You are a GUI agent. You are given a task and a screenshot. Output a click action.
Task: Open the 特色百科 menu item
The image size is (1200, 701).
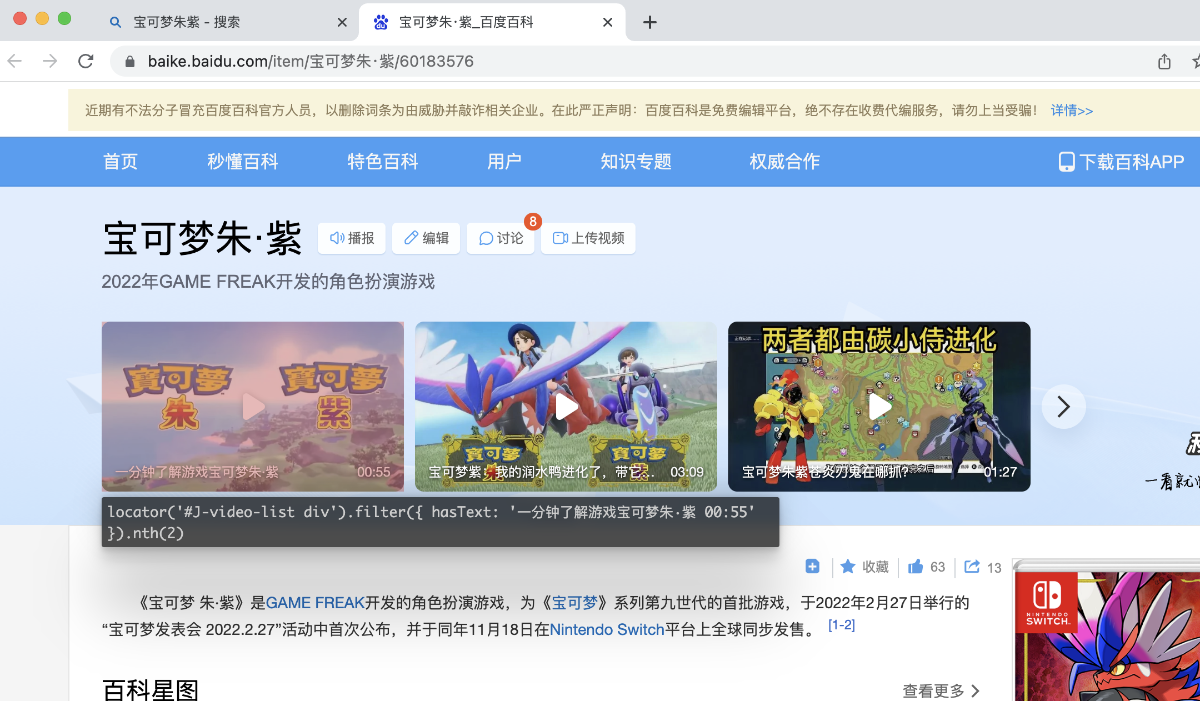[x=383, y=162]
